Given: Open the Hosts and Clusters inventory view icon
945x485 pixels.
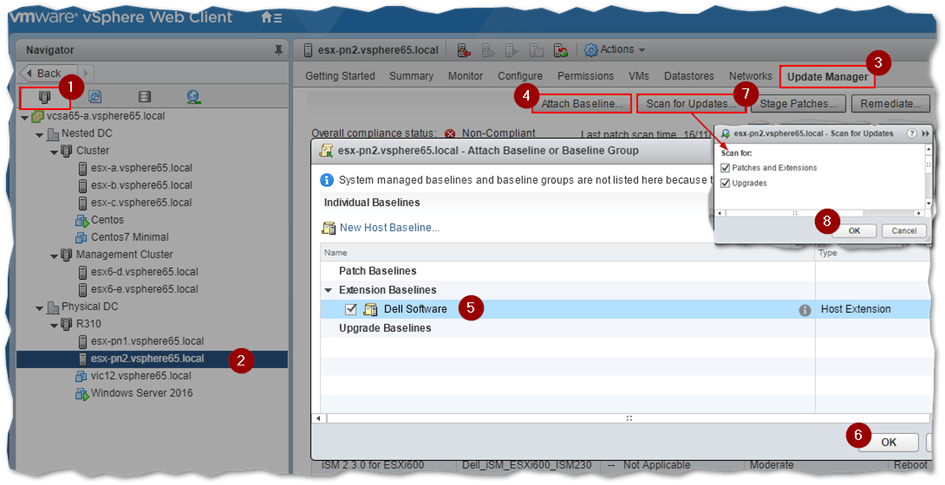Looking at the screenshot, I should coord(45,97).
